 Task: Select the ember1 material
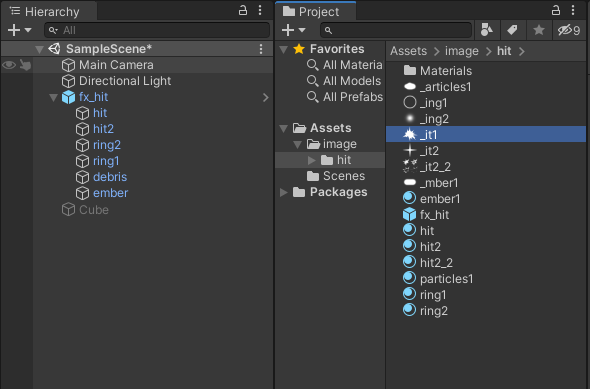[440, 199]
